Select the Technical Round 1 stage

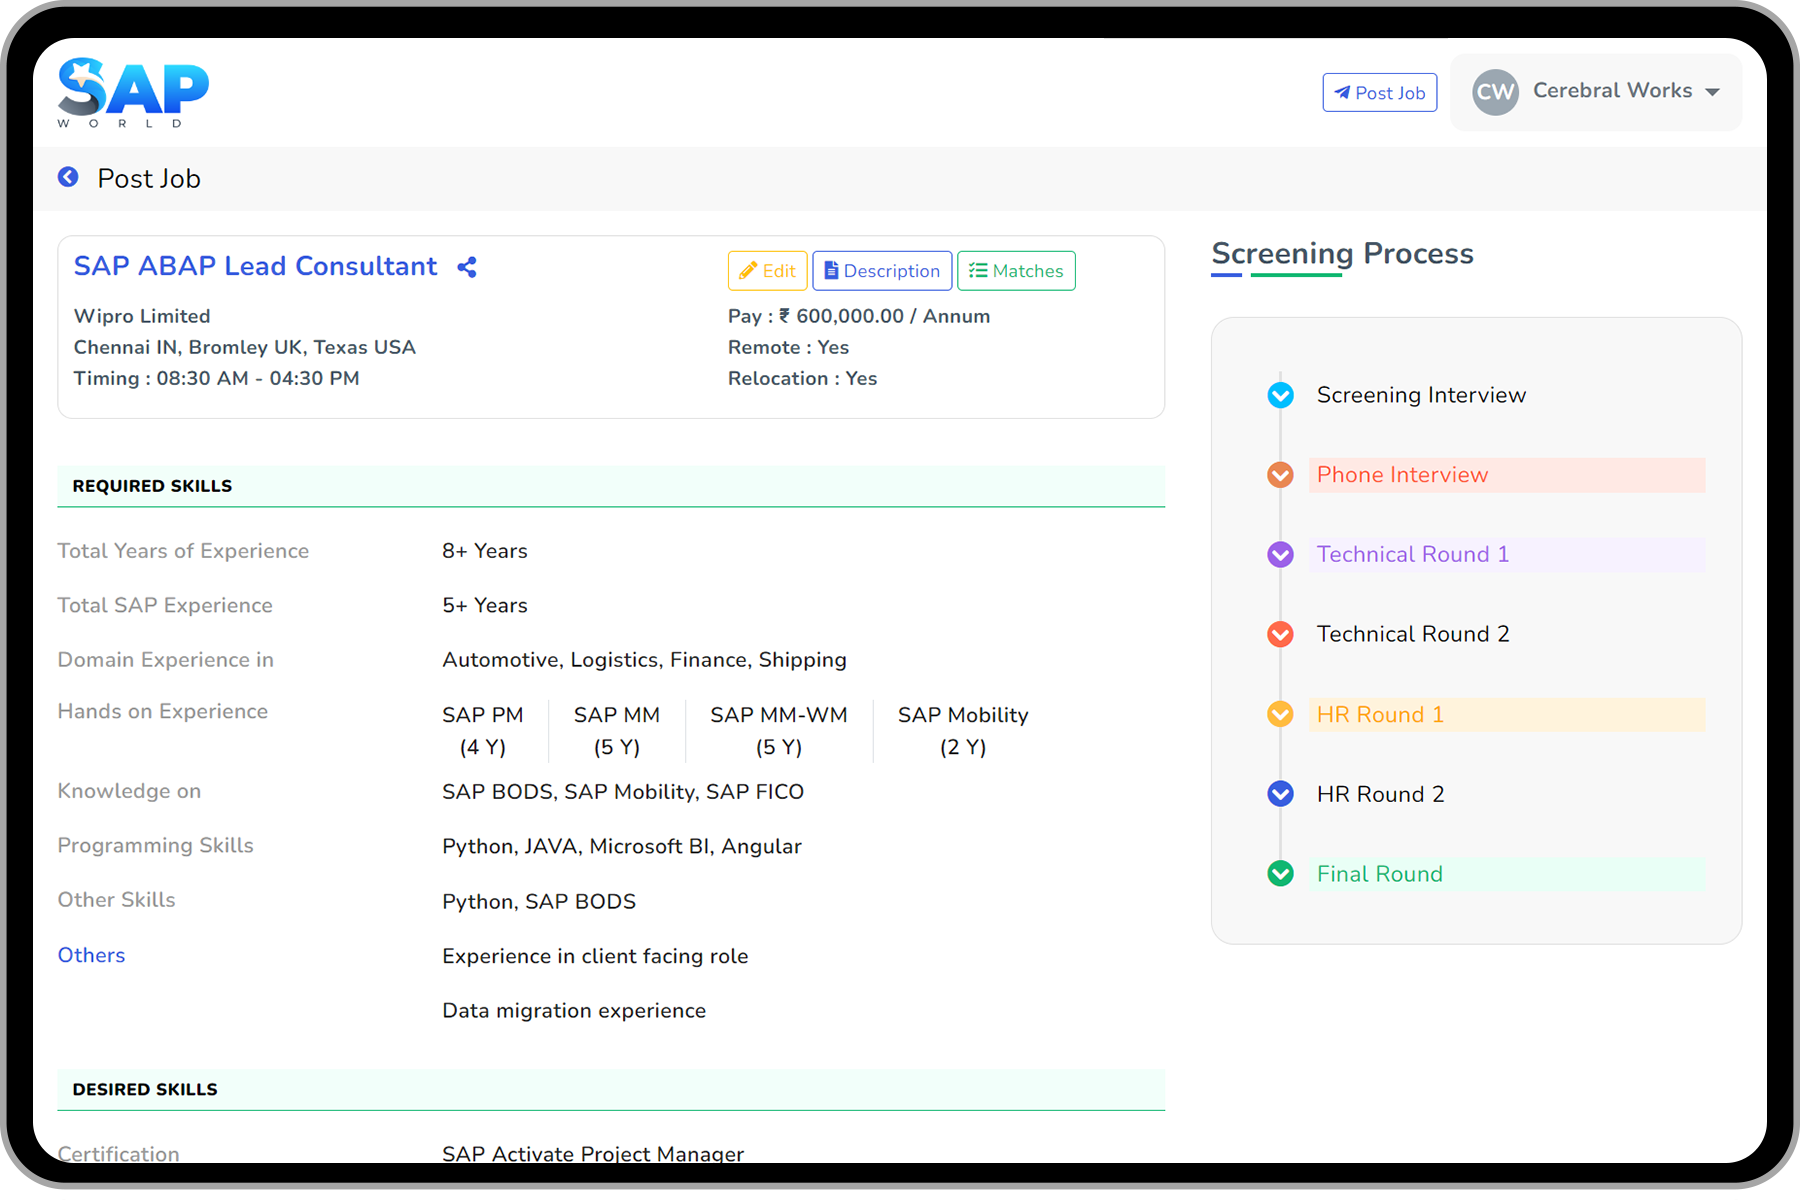click(x=1507, y=554)
